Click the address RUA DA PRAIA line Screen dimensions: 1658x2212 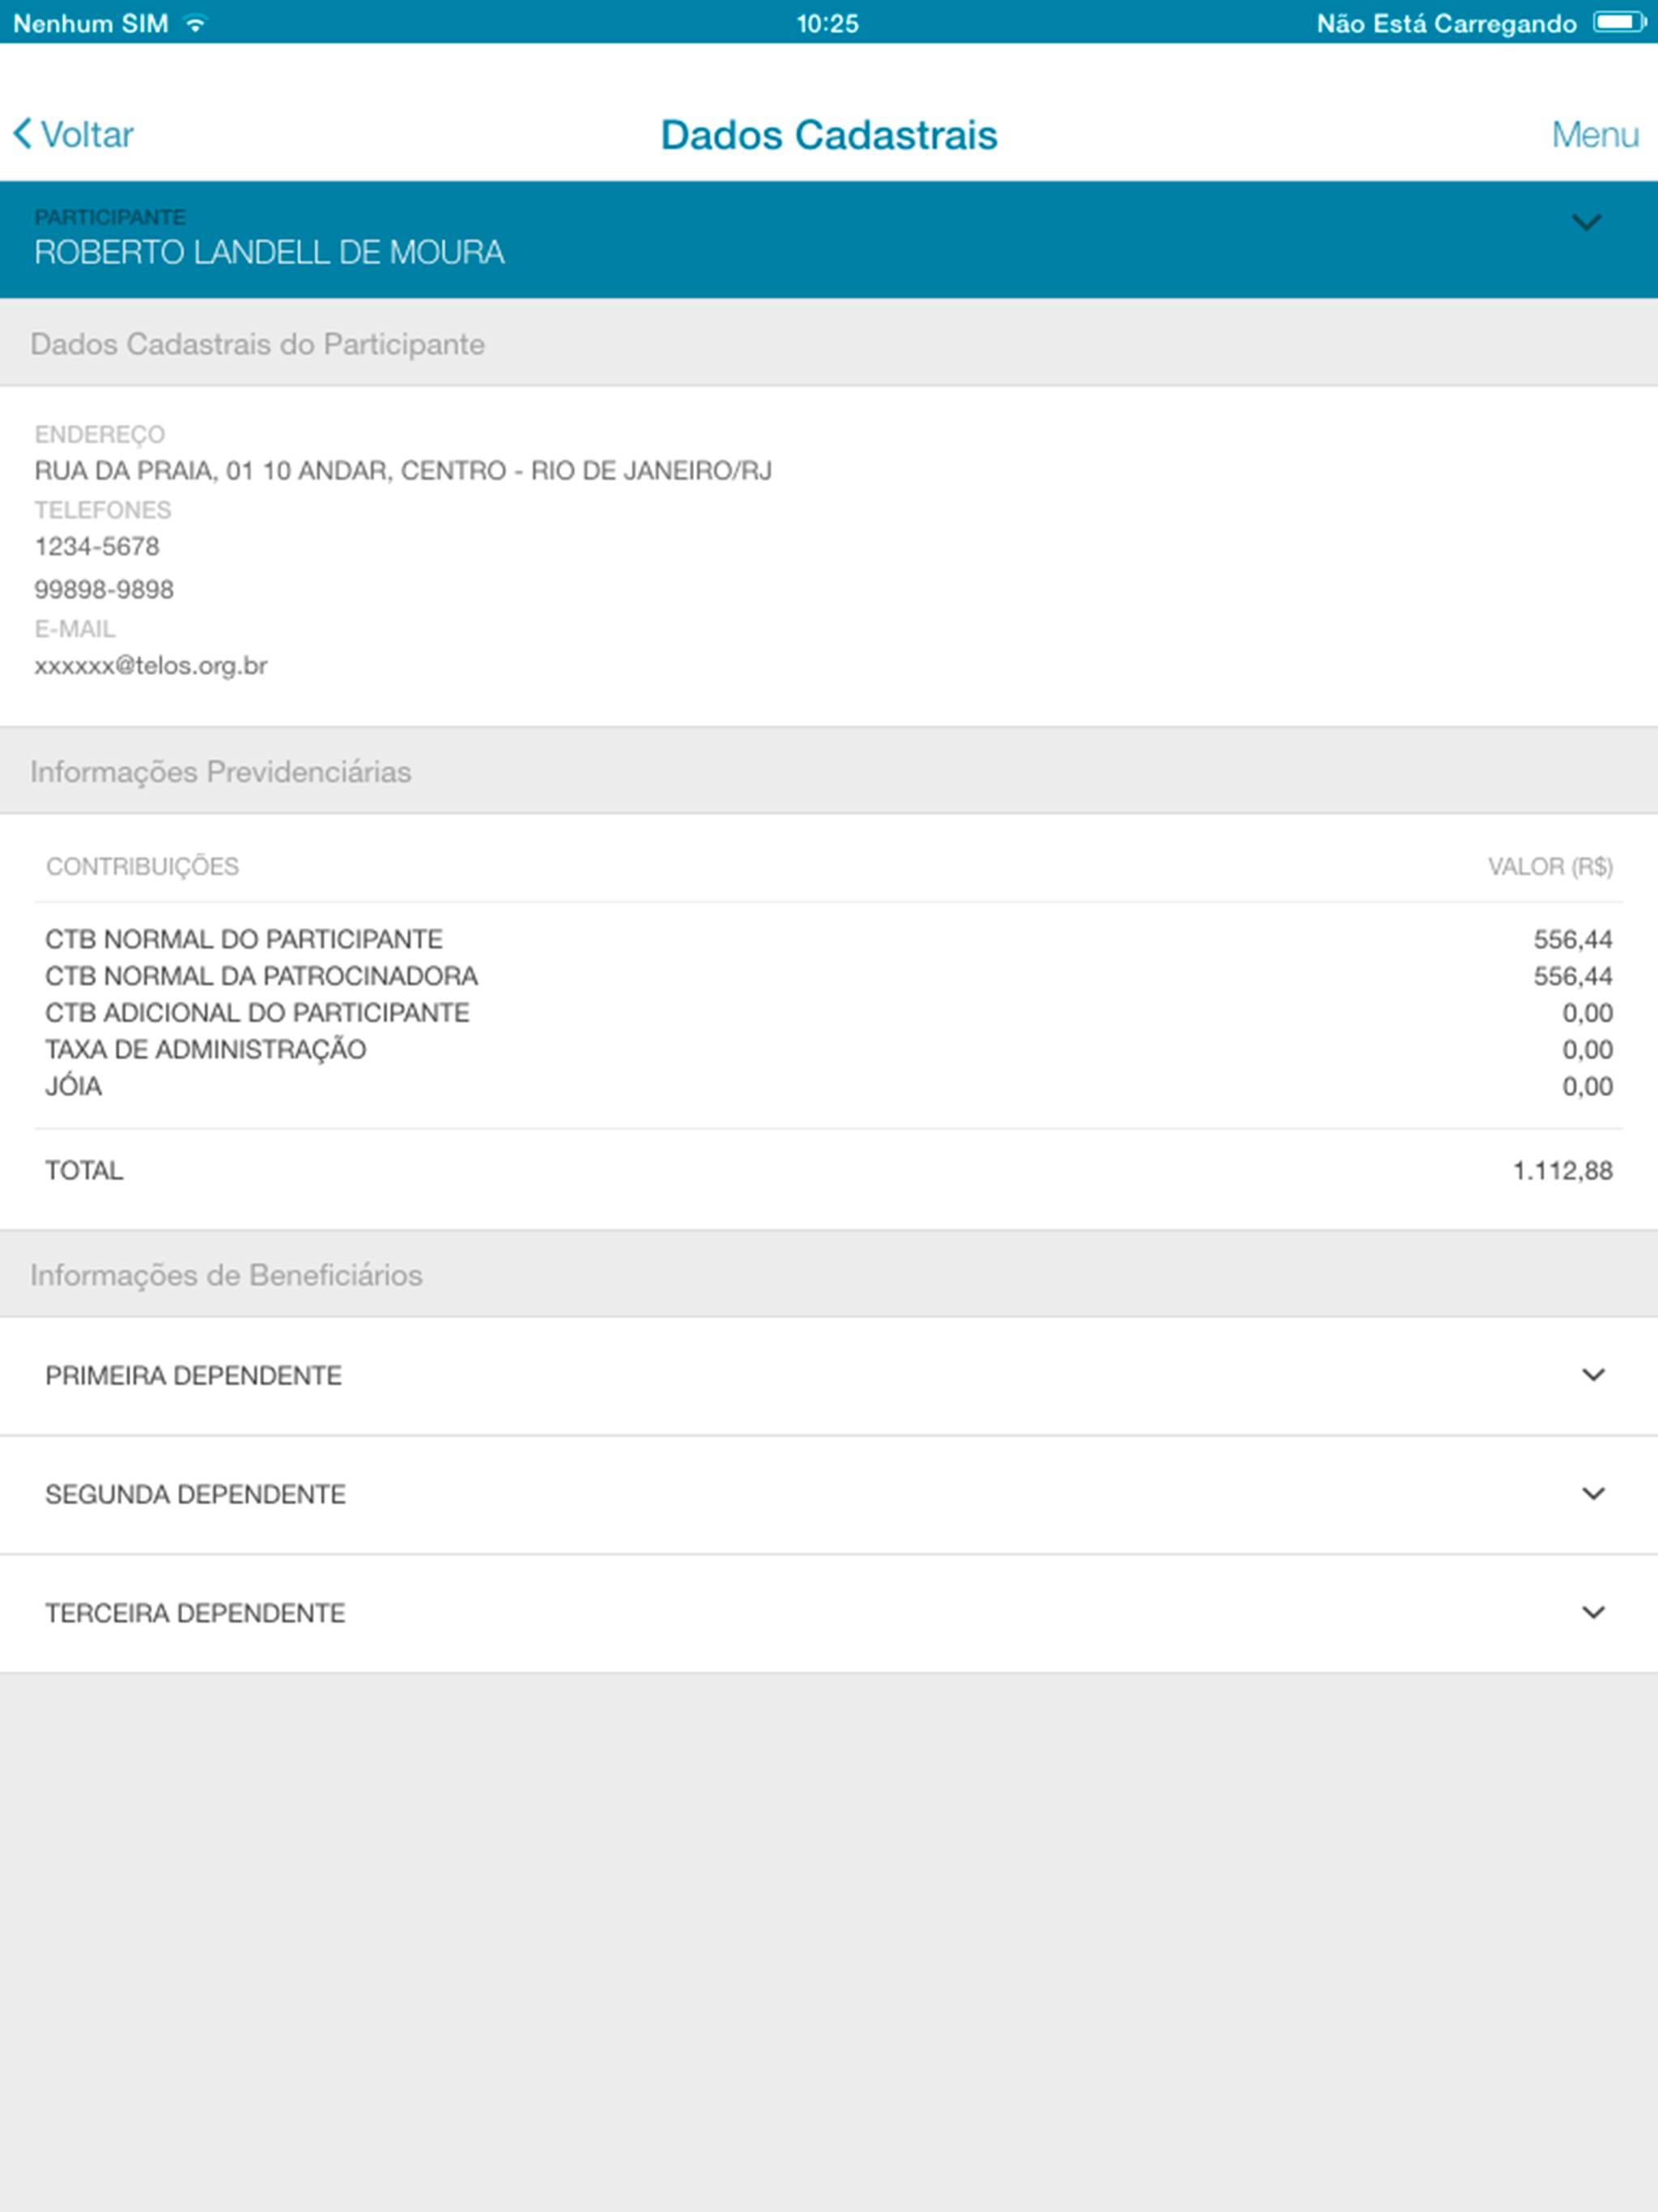pyautogui.click(x=403, y=470)
